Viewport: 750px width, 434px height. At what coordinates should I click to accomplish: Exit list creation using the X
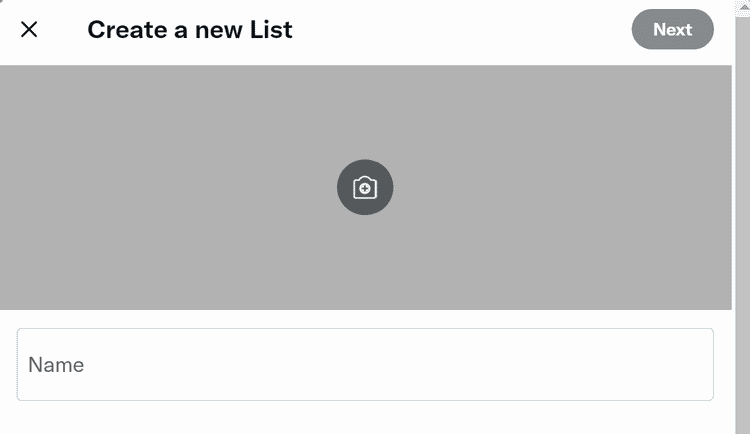[x=29, y=29]
